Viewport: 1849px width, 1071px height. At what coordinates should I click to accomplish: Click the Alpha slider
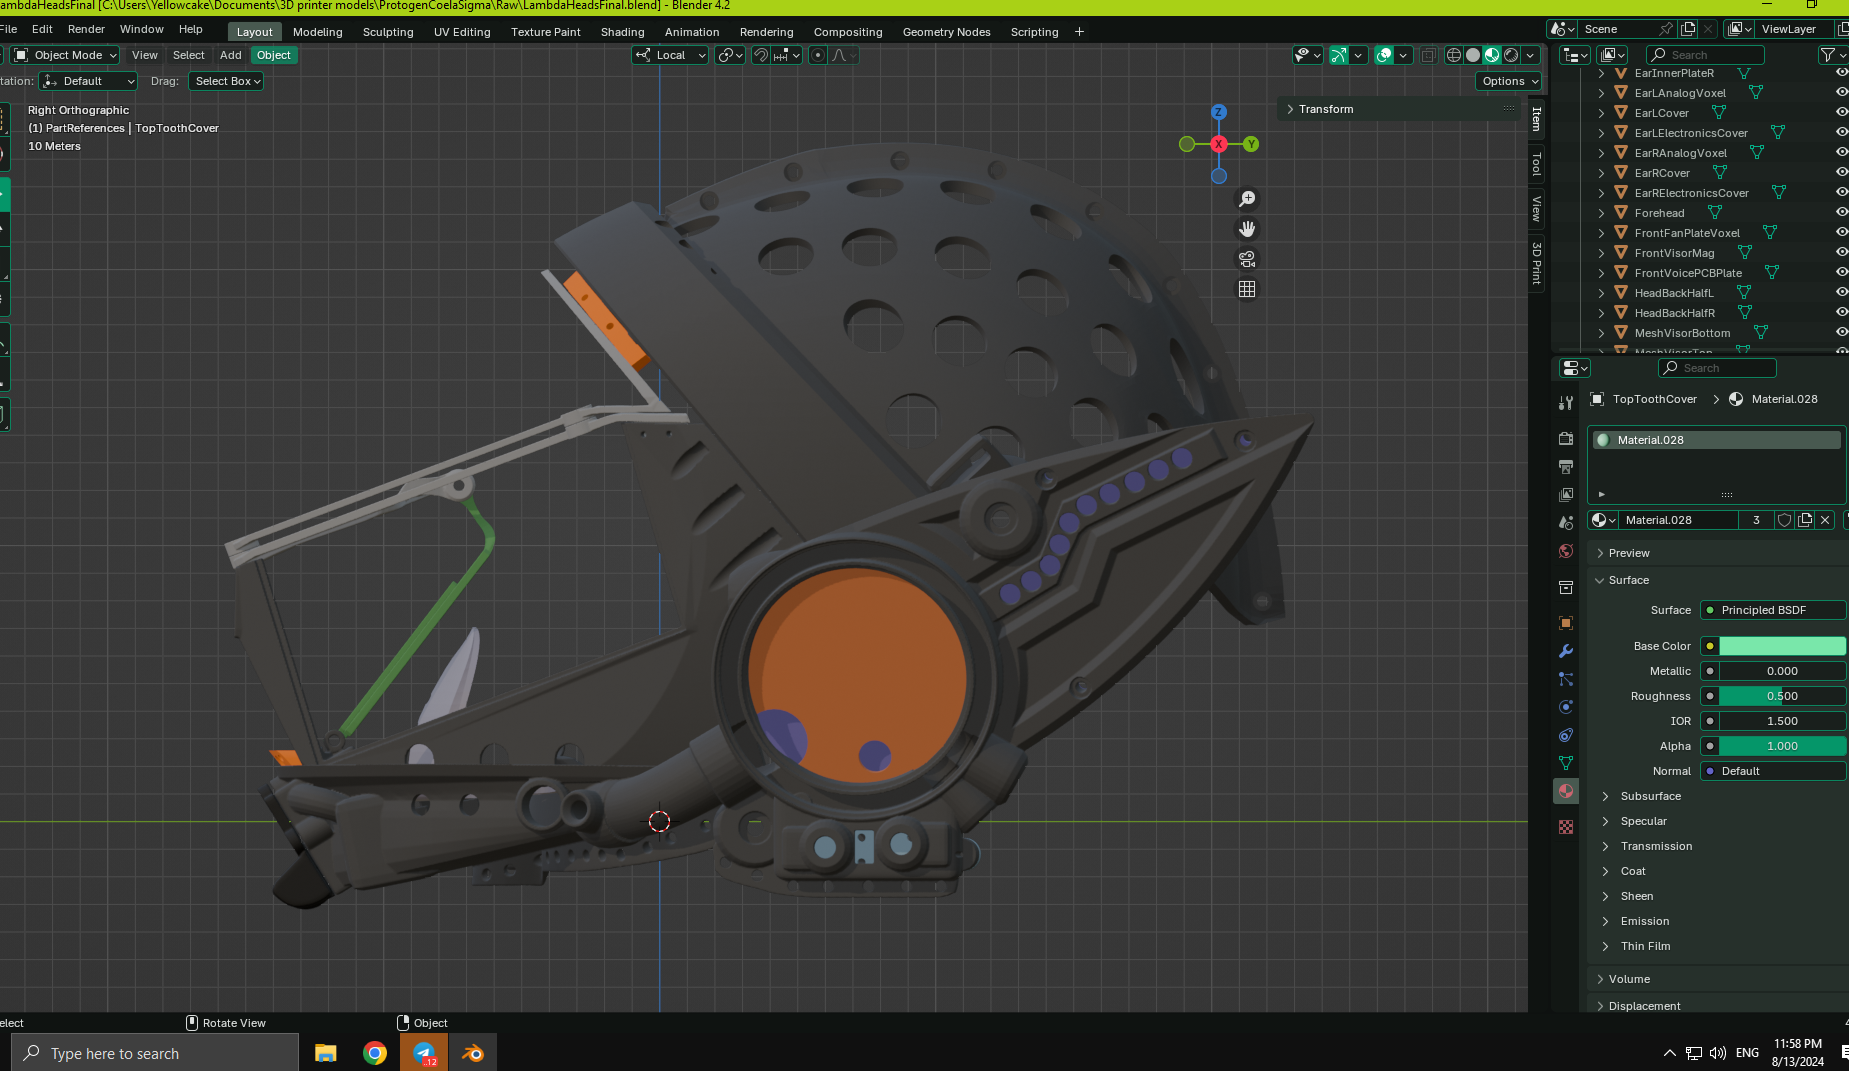[x=1782, y=746]
